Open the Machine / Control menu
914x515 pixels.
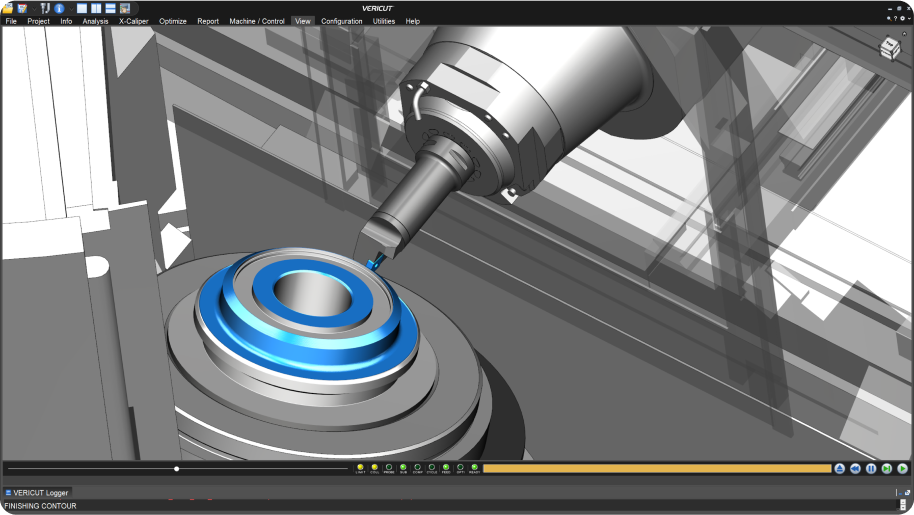pyautogui.click(x=256, y=21)
